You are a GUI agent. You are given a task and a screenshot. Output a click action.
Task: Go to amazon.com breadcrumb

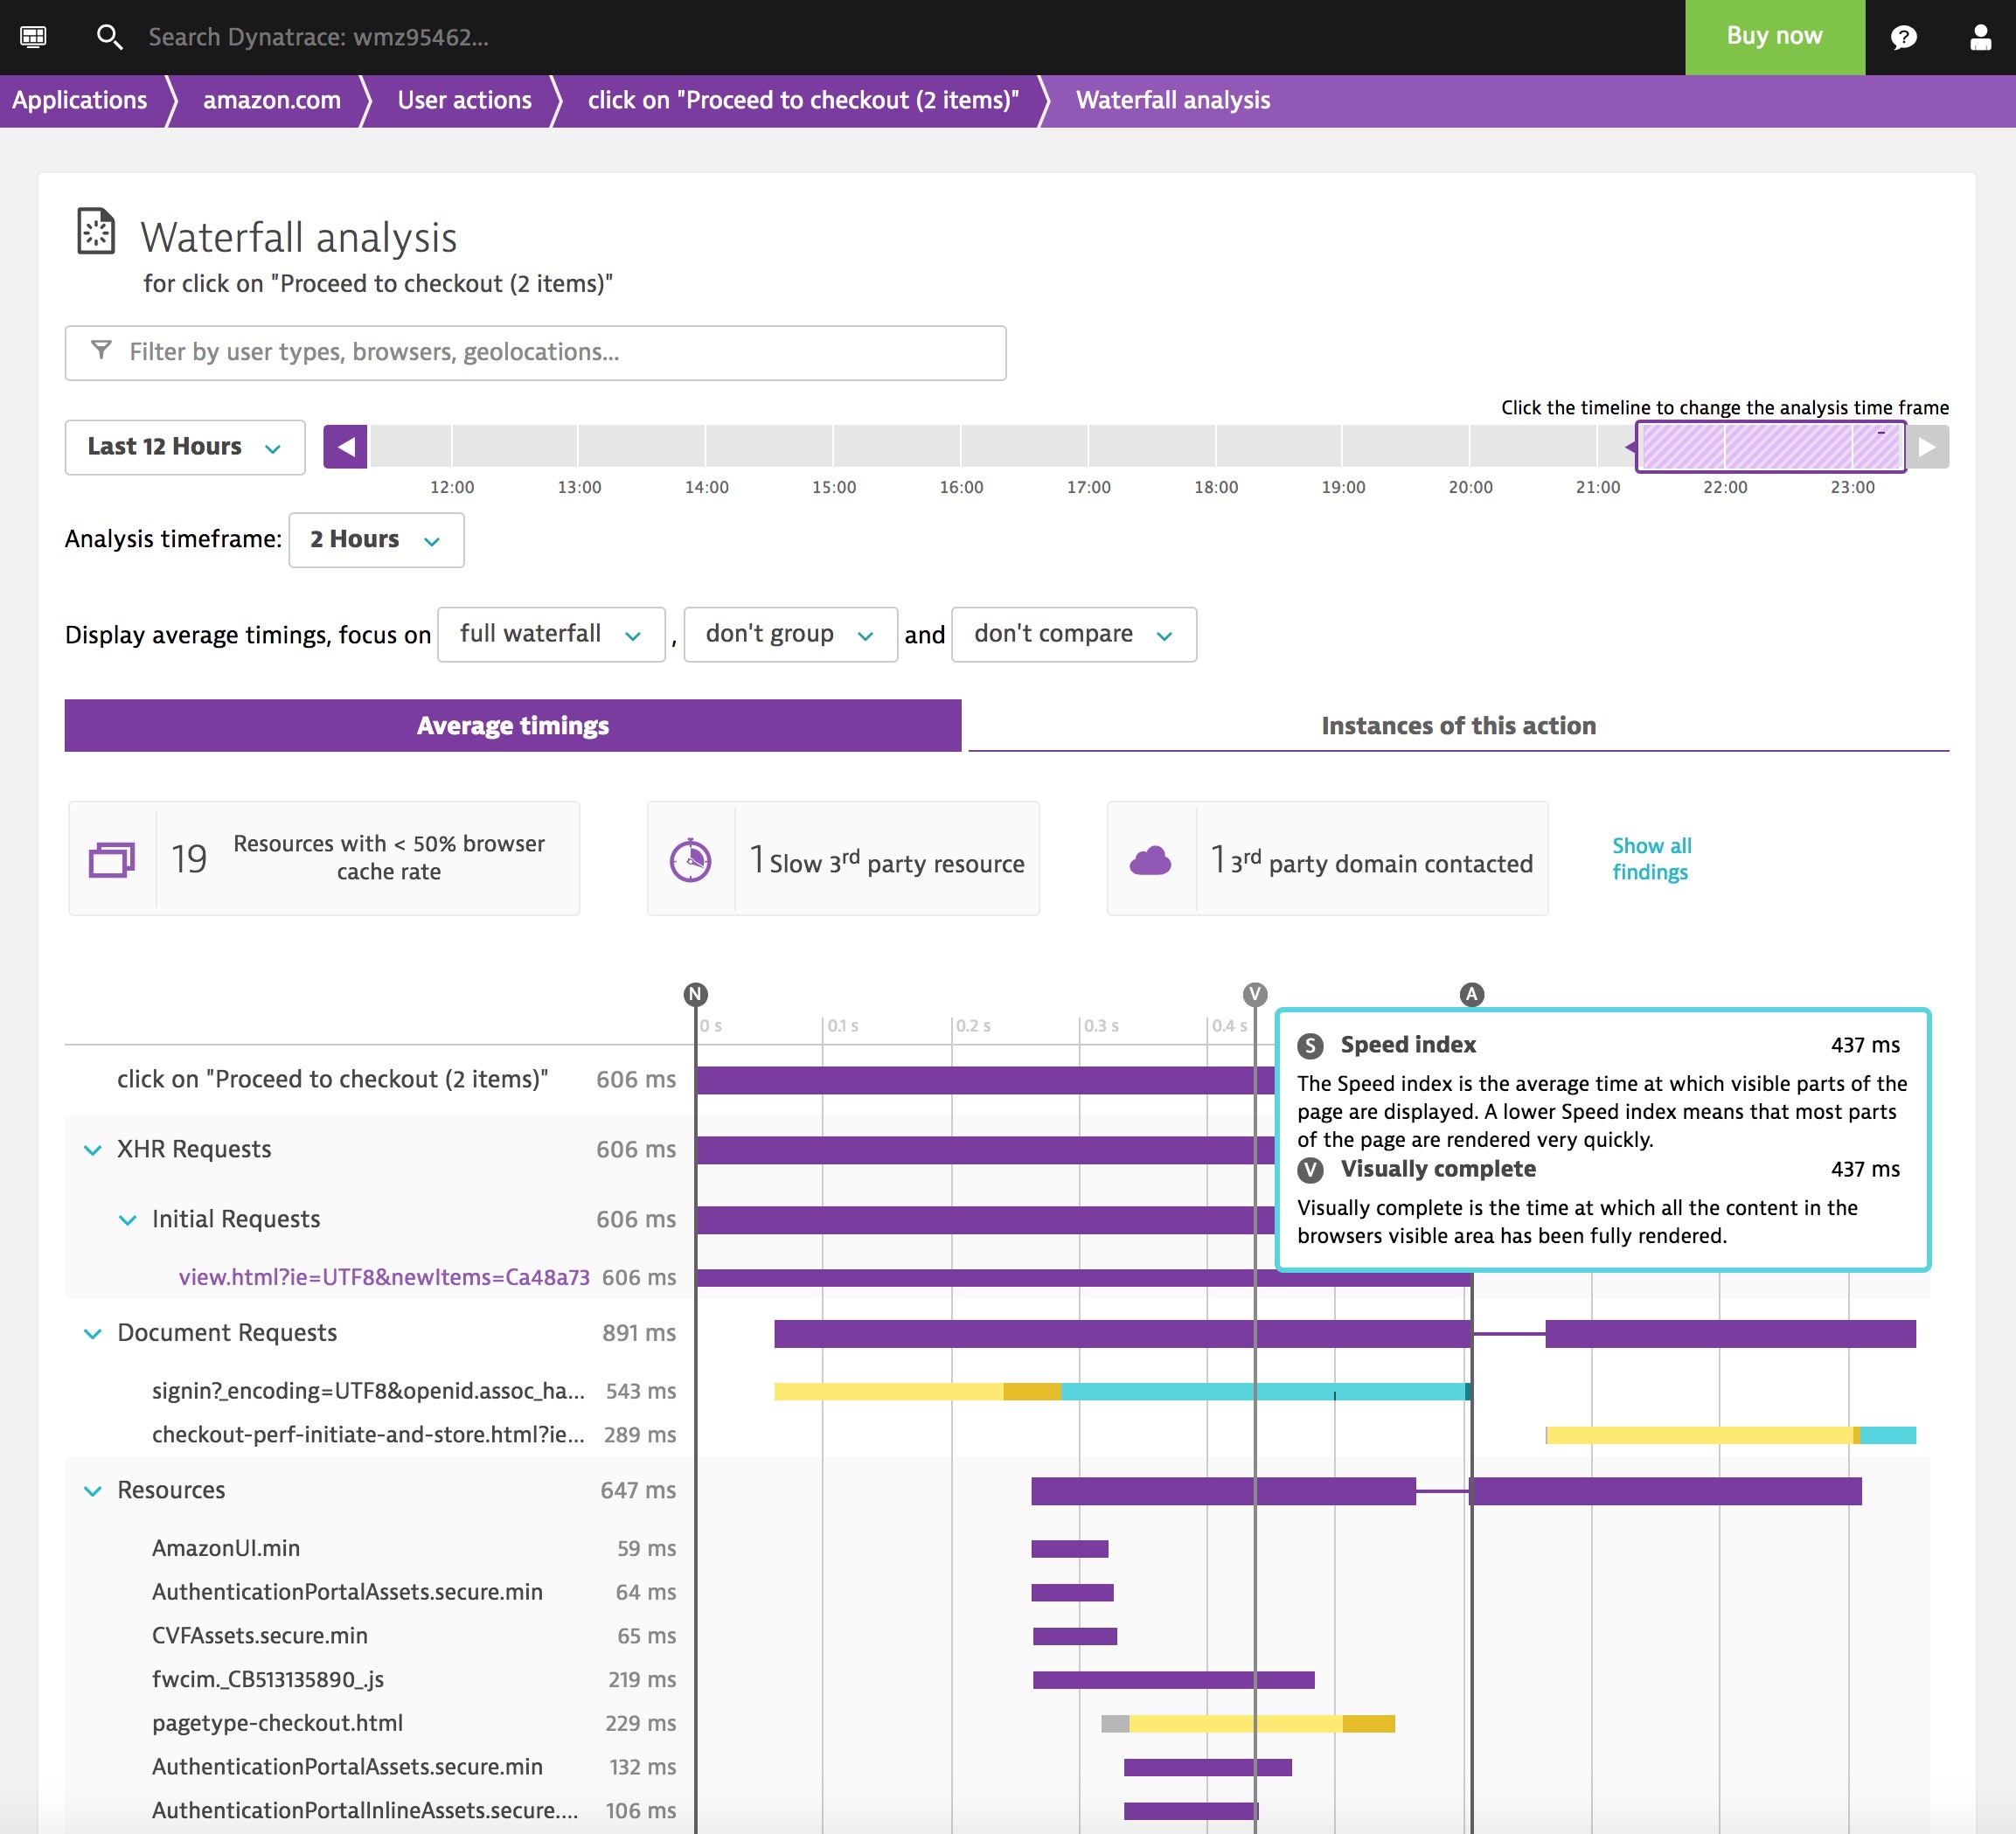click(x=272, y=100)
